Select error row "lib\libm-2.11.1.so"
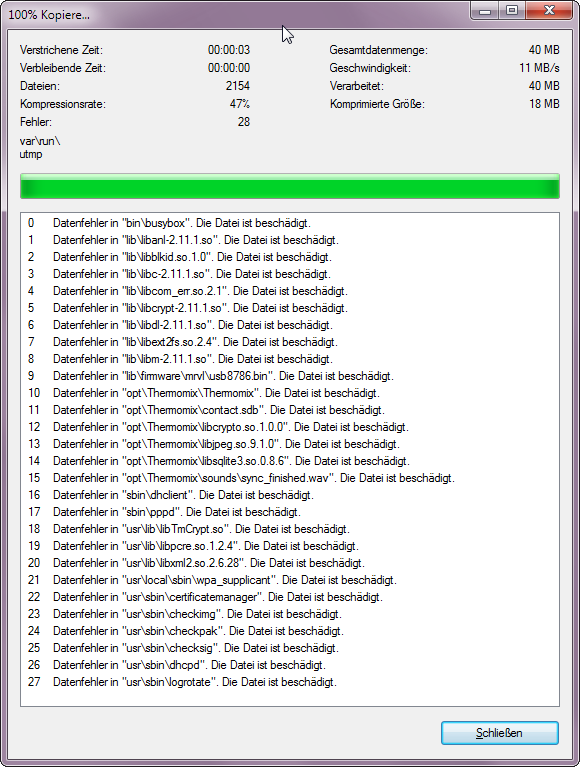580x767 pixels. point(290,359)
